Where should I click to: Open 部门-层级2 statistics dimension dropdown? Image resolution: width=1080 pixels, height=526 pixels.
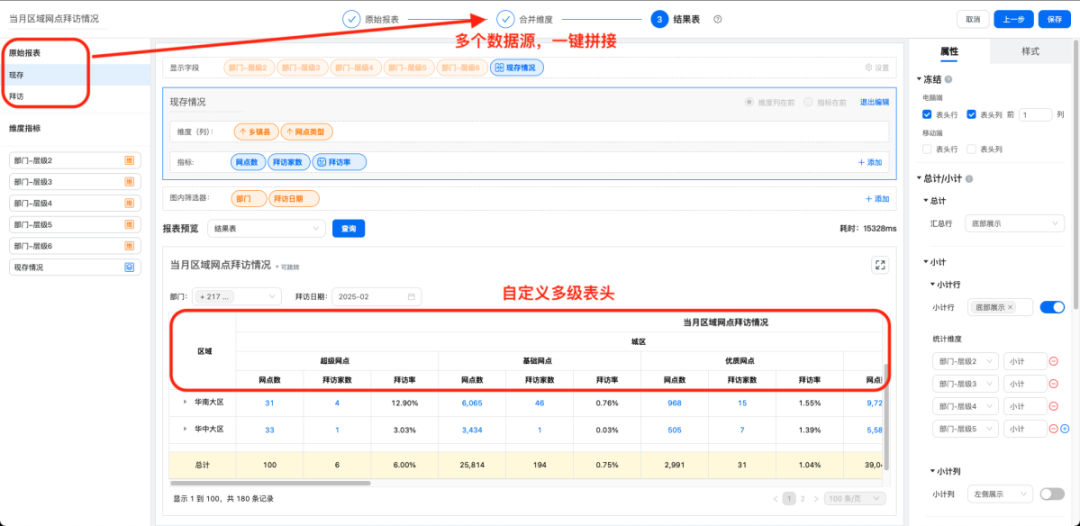point(965,361)
